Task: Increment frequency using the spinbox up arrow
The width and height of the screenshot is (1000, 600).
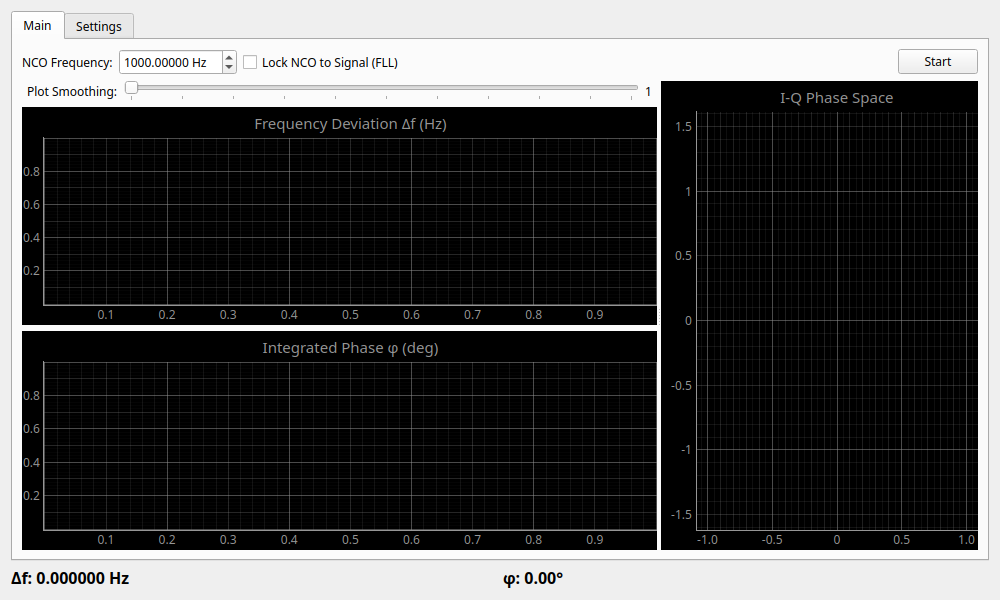Action: click(228, 56)
